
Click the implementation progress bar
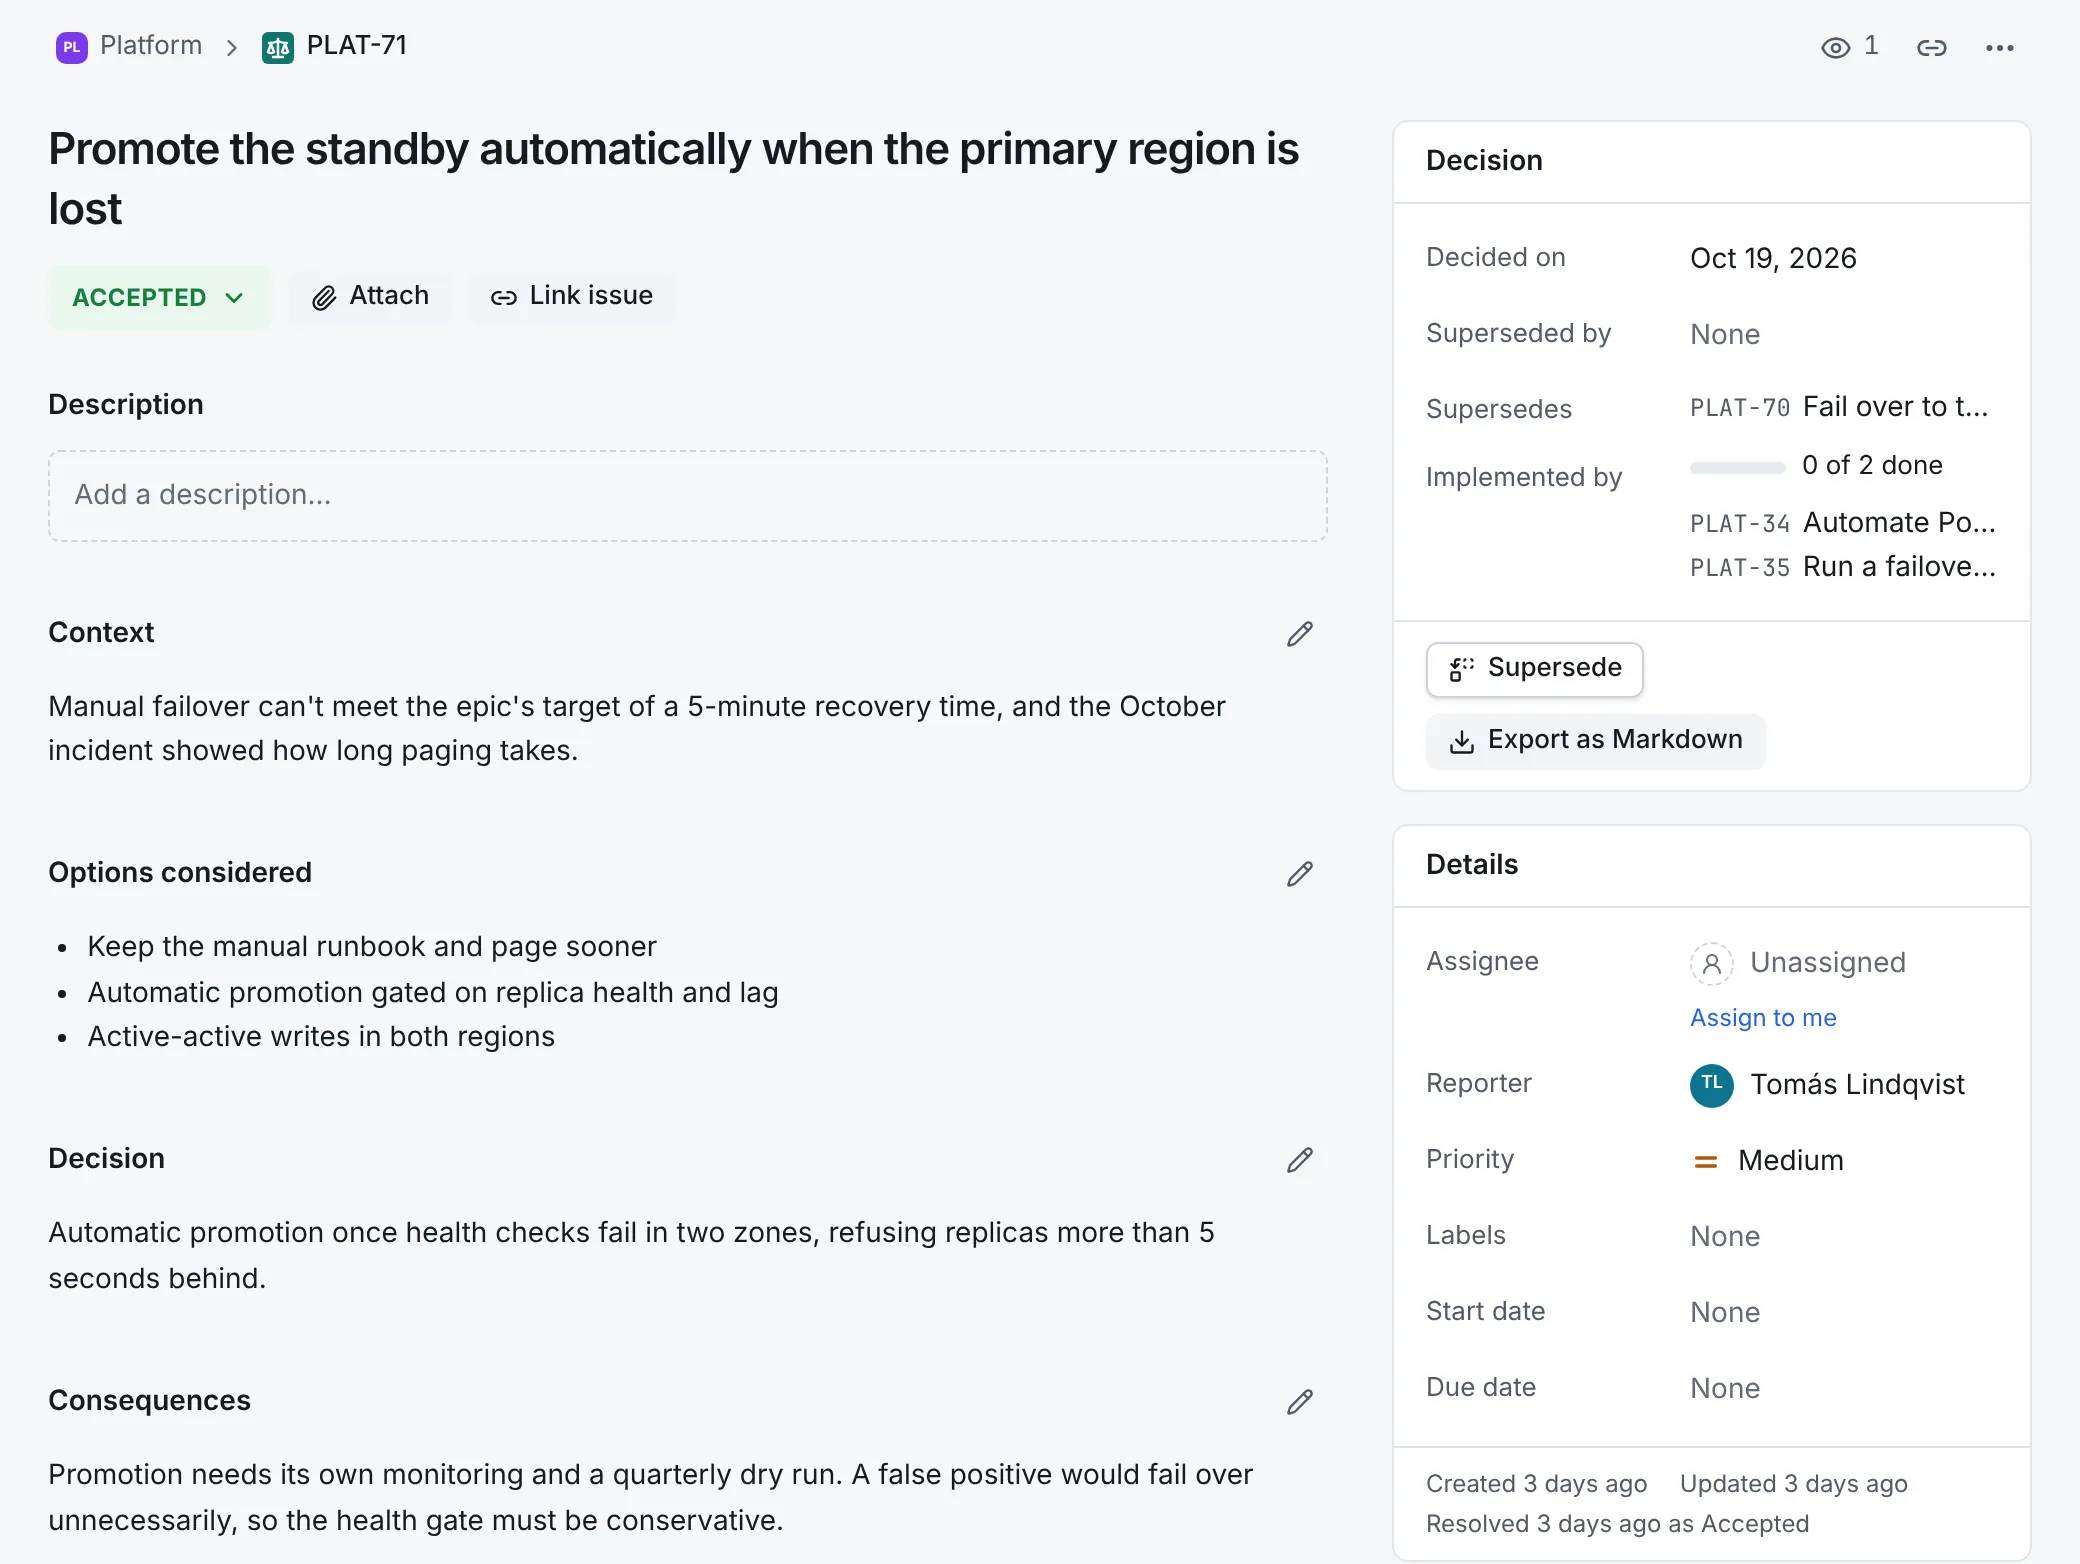coord(1737,467)
